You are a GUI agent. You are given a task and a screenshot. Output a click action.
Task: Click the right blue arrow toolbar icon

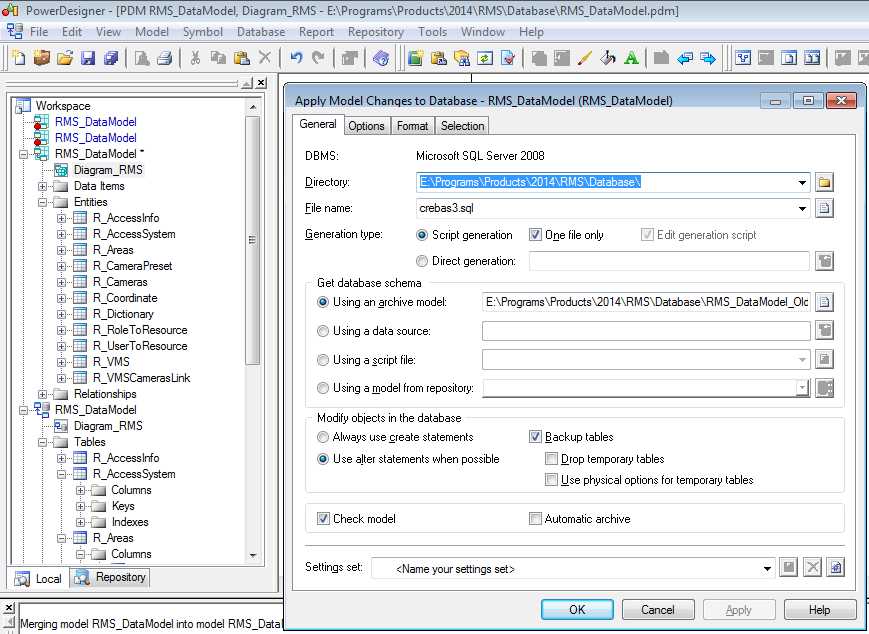coord(708,58)
